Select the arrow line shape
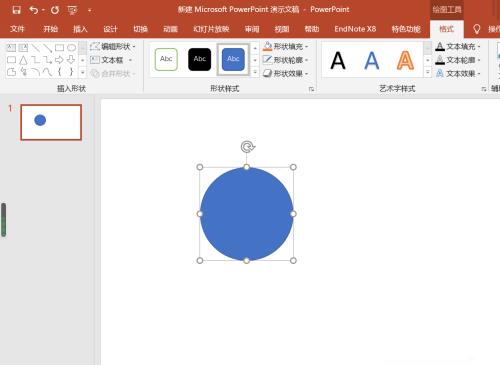Viewport: 500px width, 365px height. 47,48
